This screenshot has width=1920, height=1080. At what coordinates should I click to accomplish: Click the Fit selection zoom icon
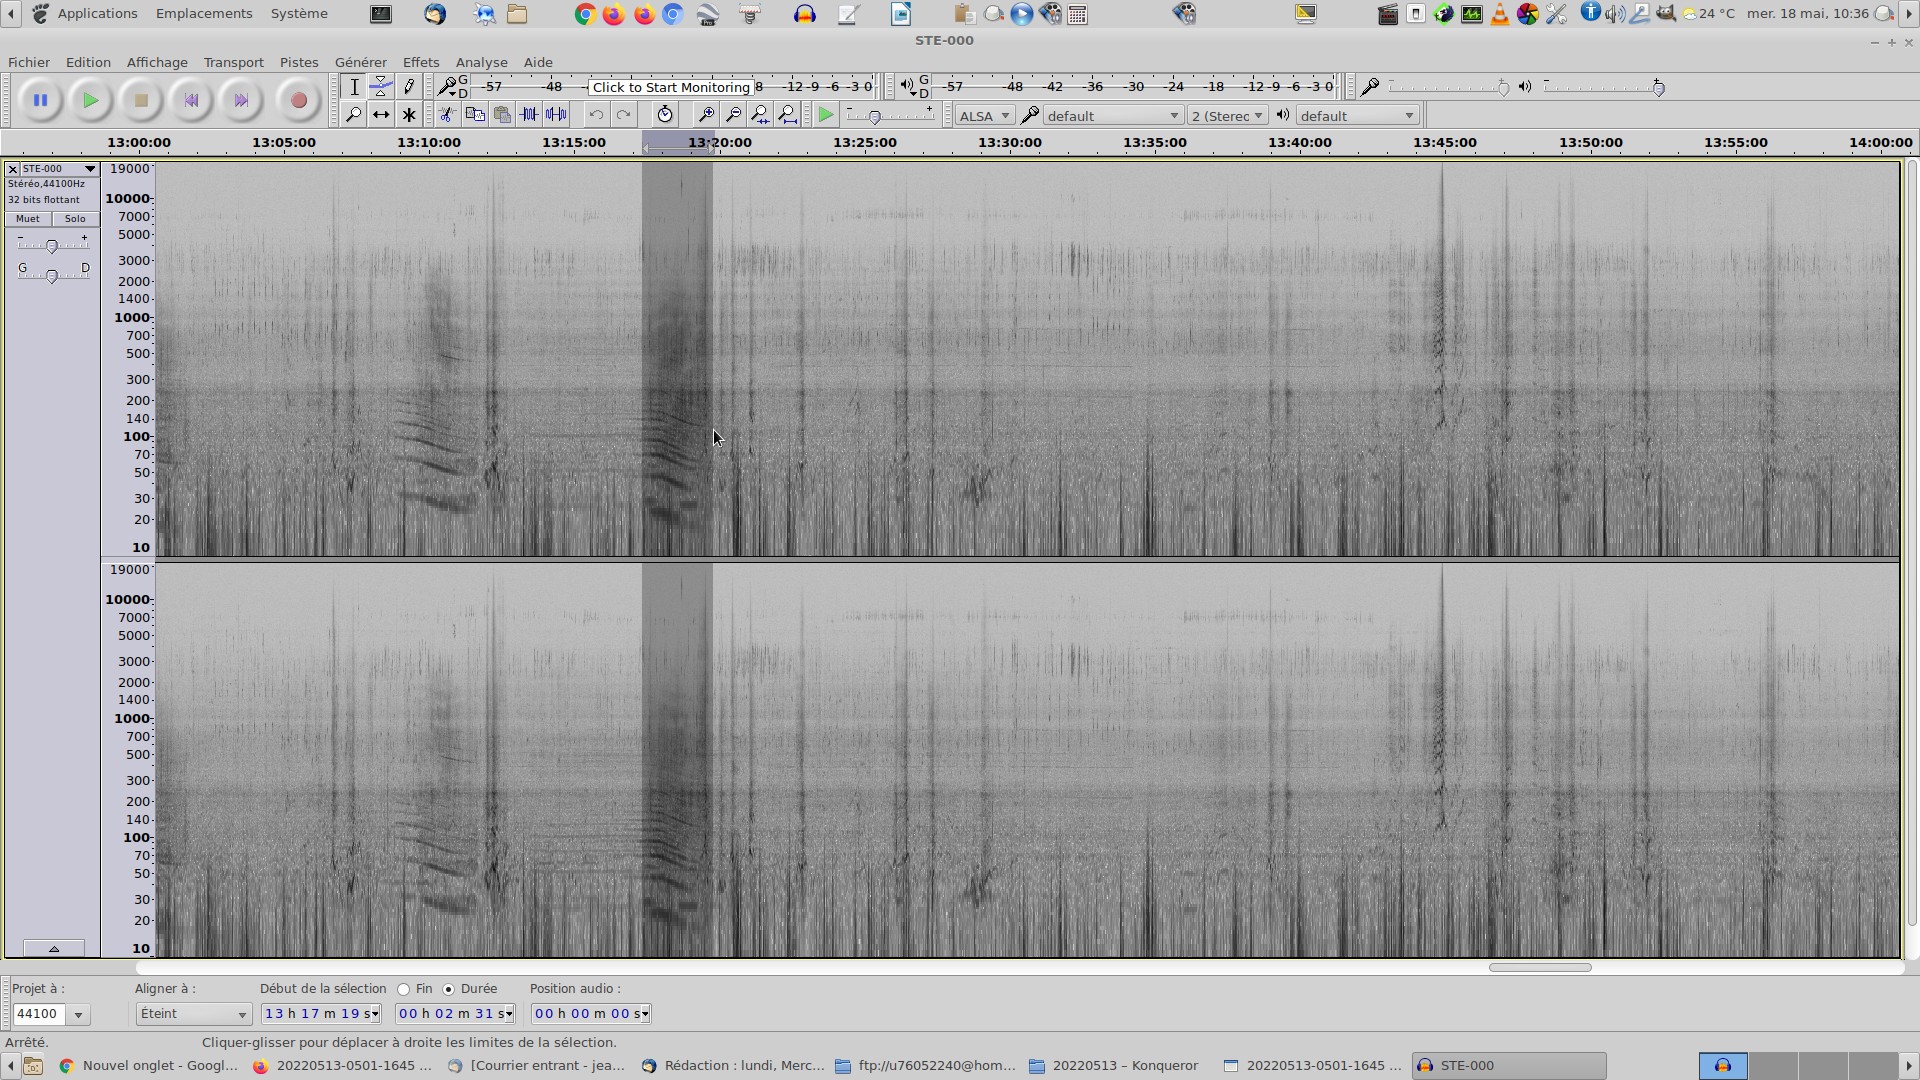761,115
